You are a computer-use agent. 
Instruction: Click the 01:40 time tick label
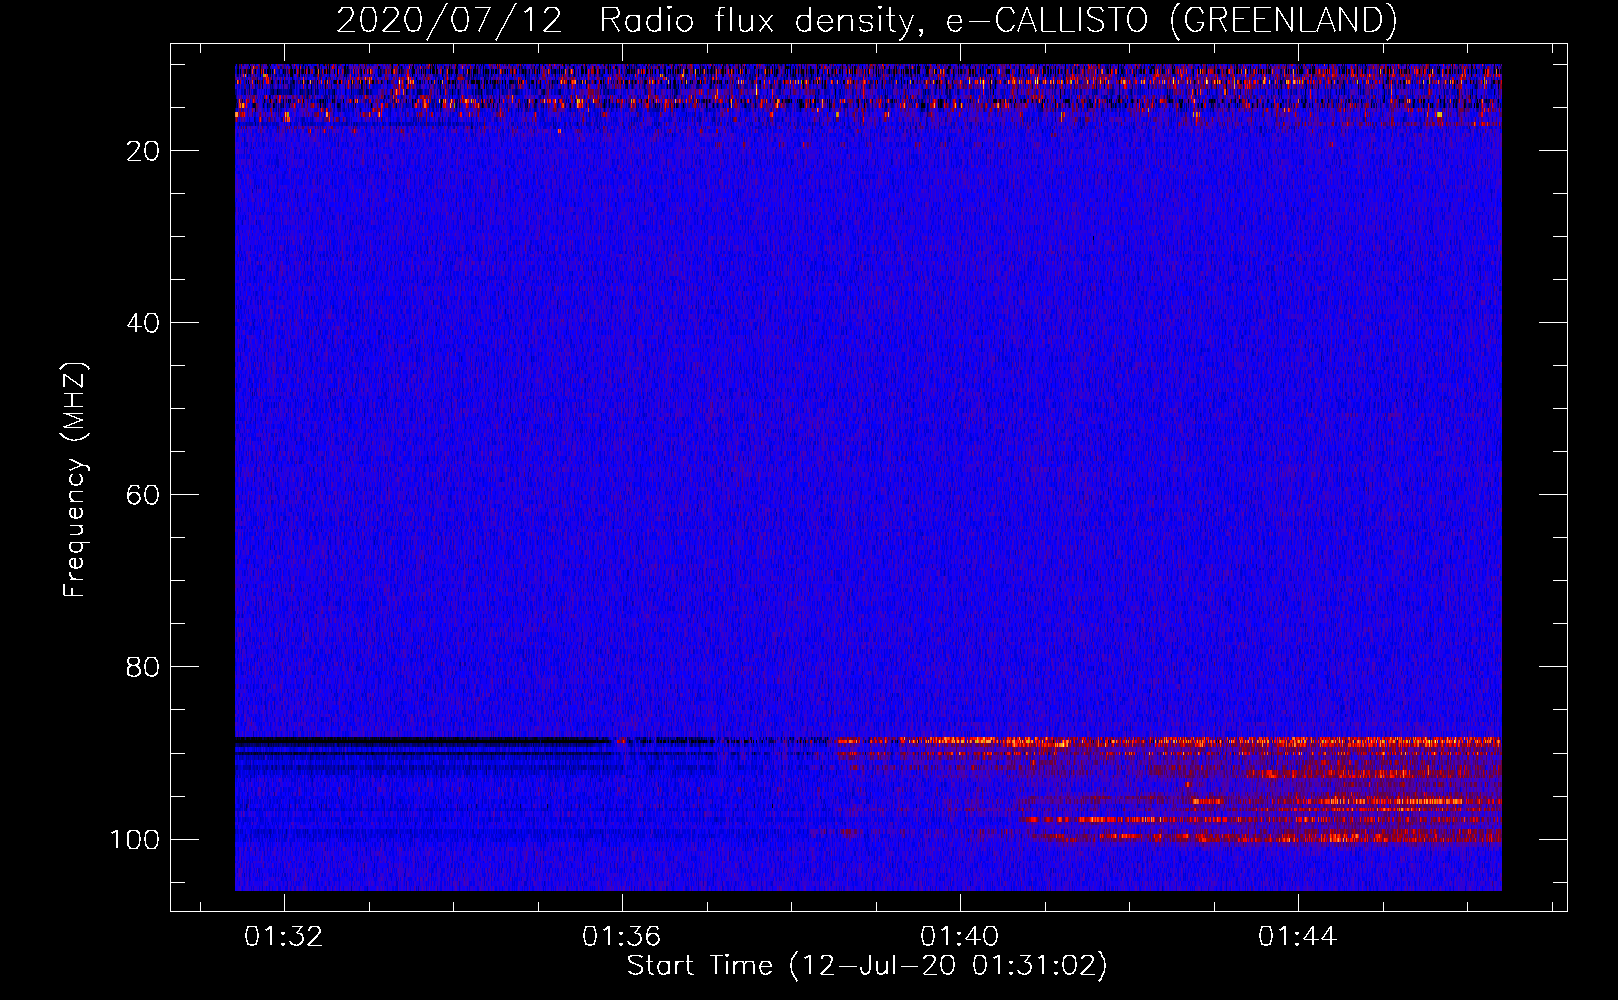point(960,937)
